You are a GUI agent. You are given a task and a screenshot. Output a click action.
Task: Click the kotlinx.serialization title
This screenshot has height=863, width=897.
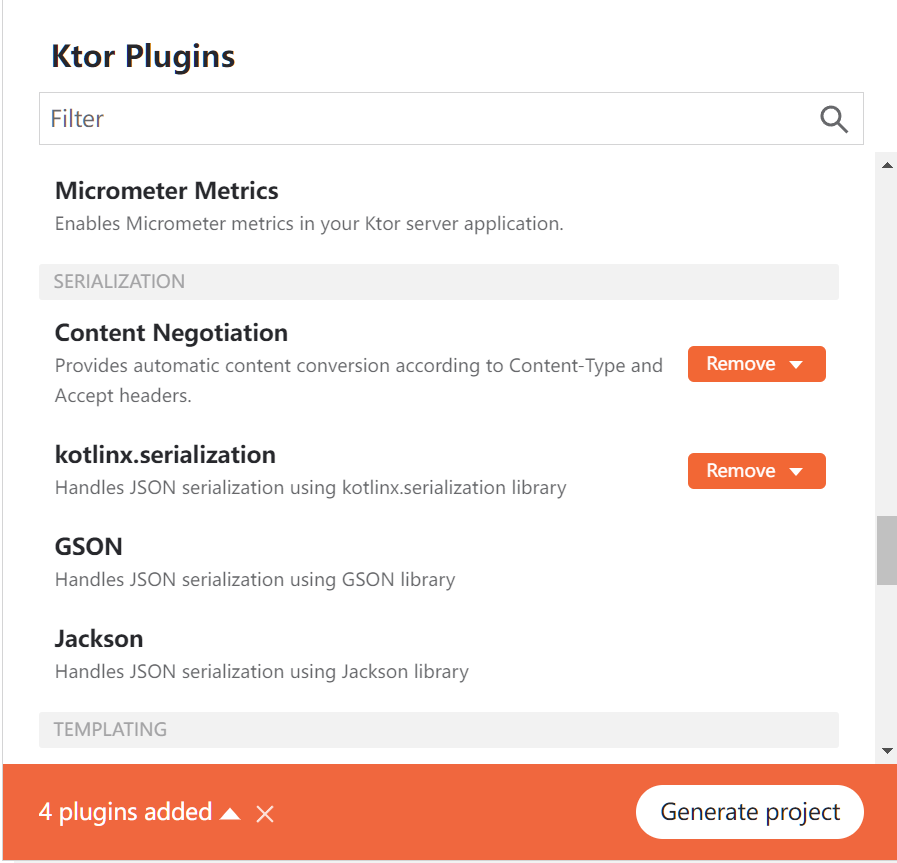[x=165, y=455]
